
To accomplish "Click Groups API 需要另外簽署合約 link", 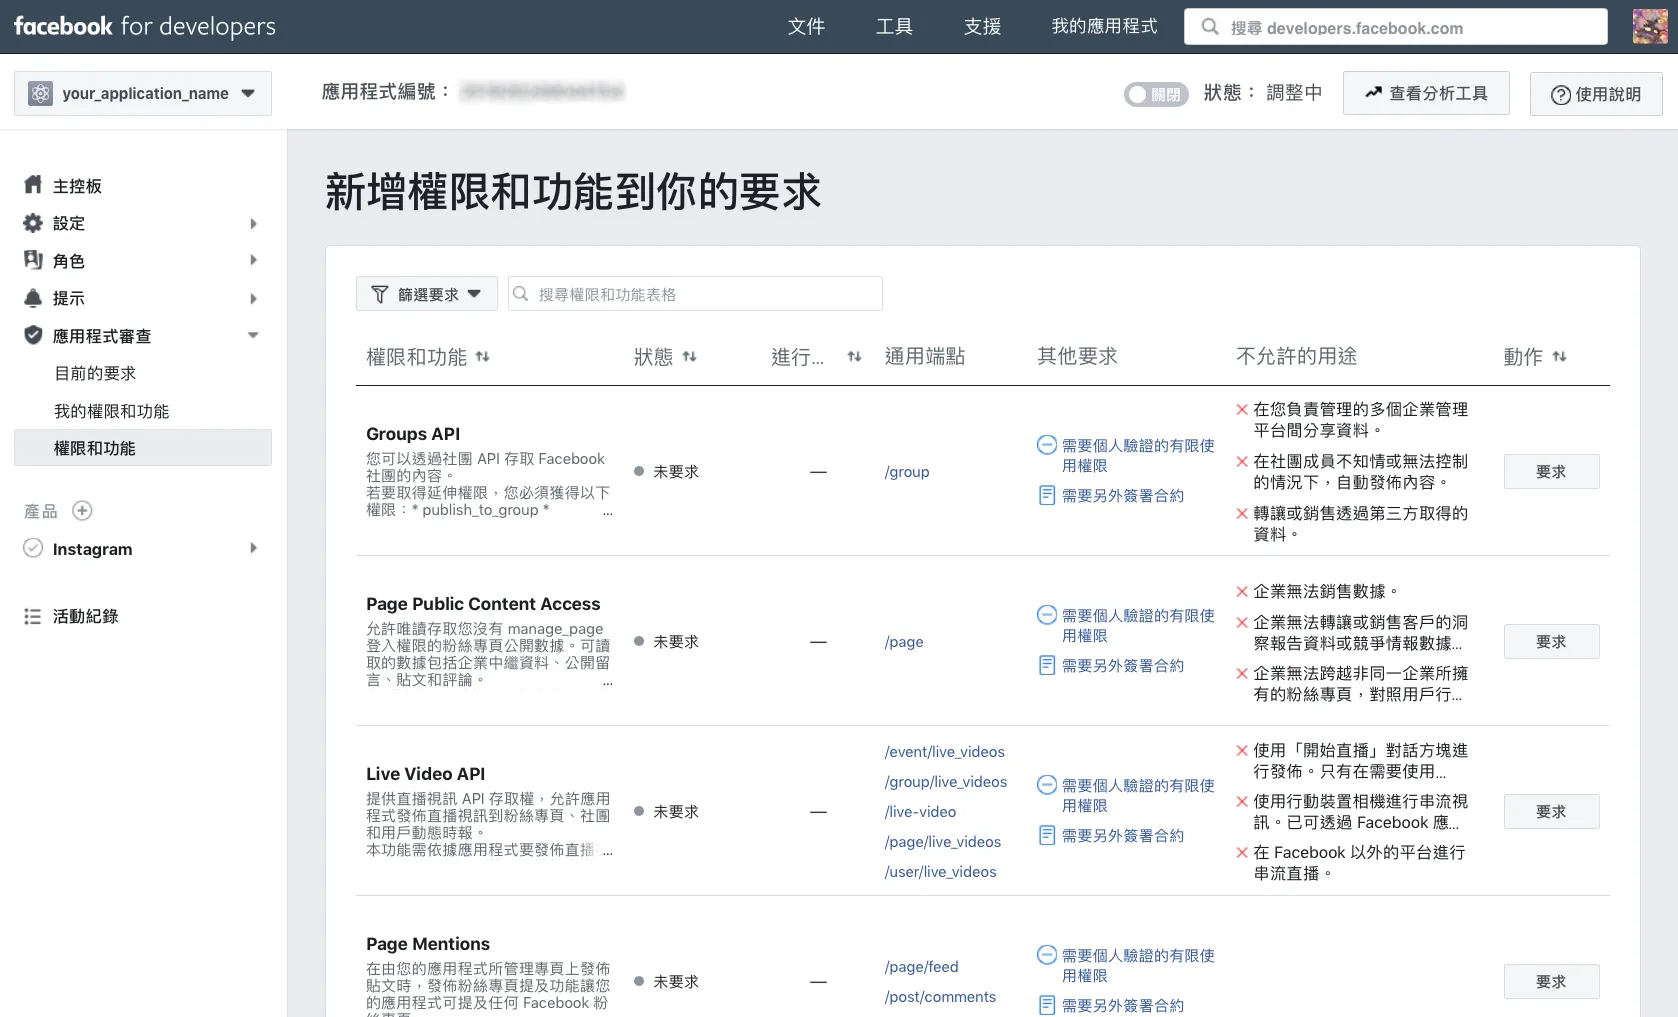I will 1122,495.
